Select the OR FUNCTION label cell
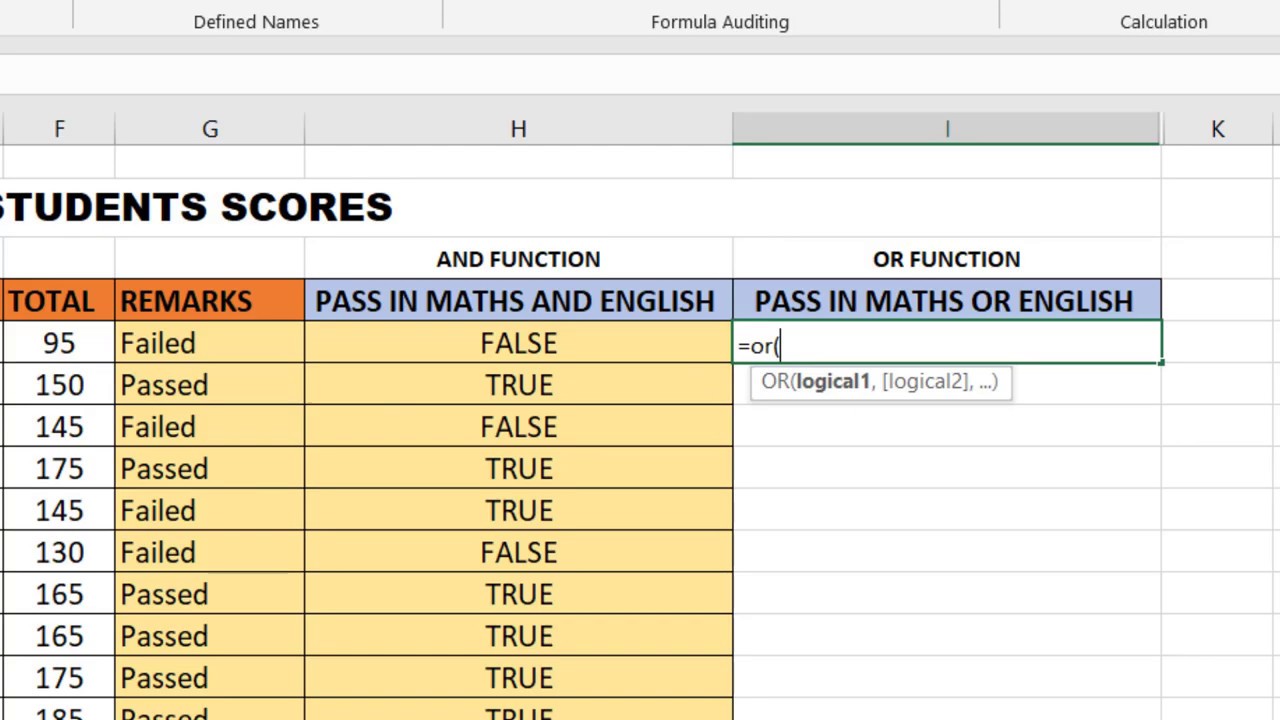The image size is (1280, 720). point(947,259)
